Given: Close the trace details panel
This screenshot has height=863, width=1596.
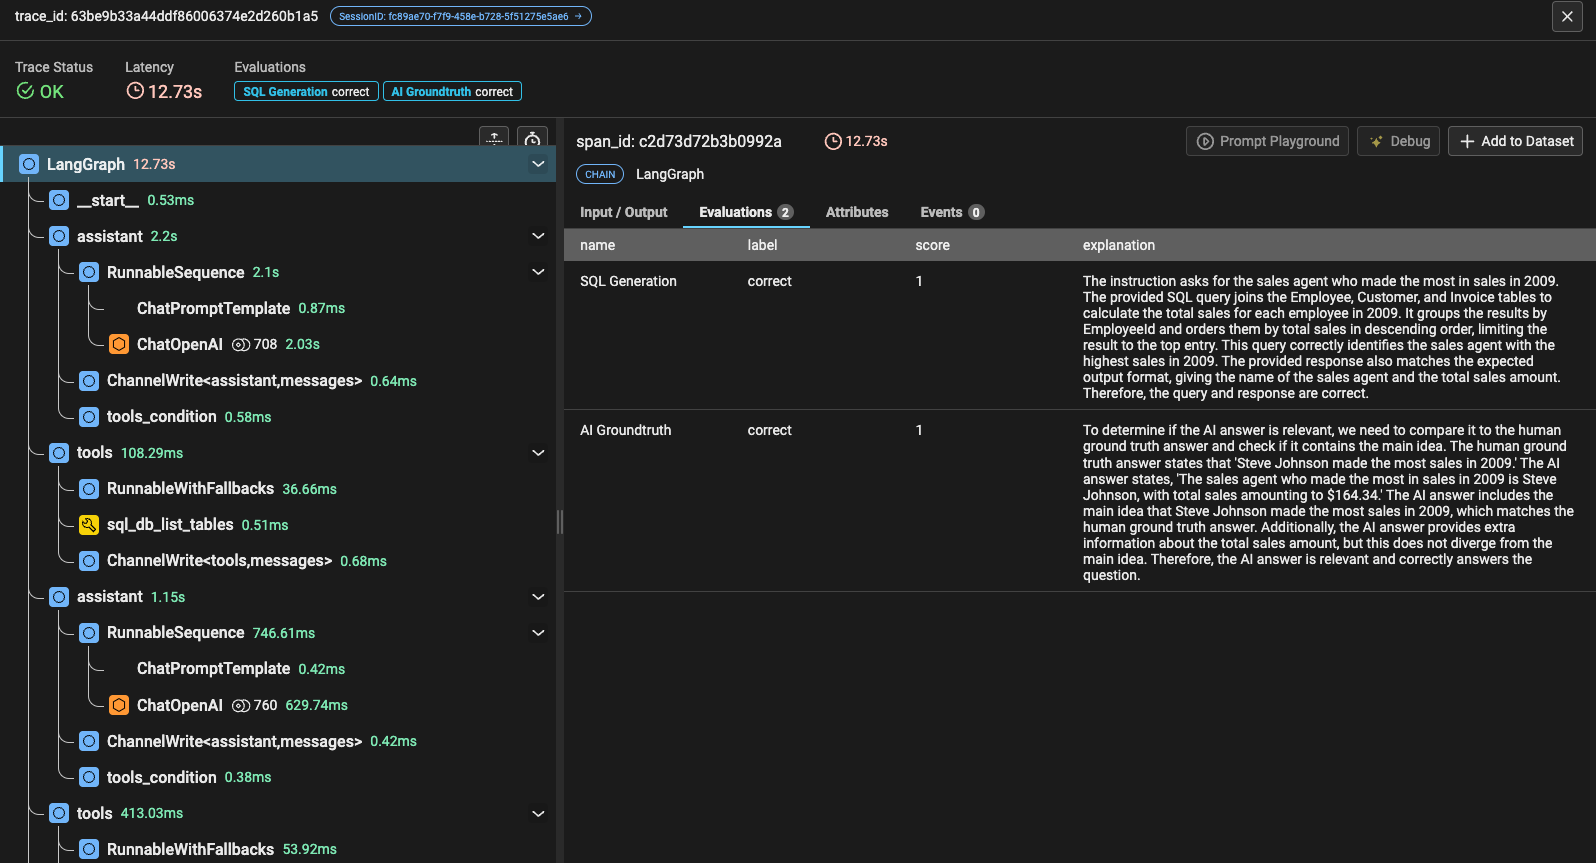Looking at the screenshot, I should point(1567,16).
